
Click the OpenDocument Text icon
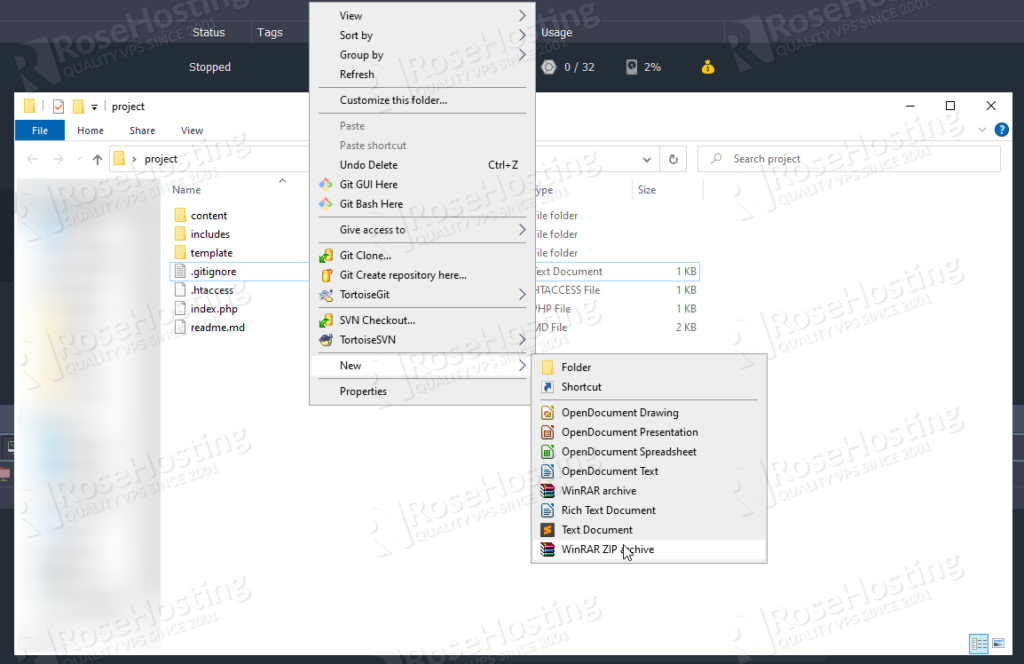[x=548, y=471]
